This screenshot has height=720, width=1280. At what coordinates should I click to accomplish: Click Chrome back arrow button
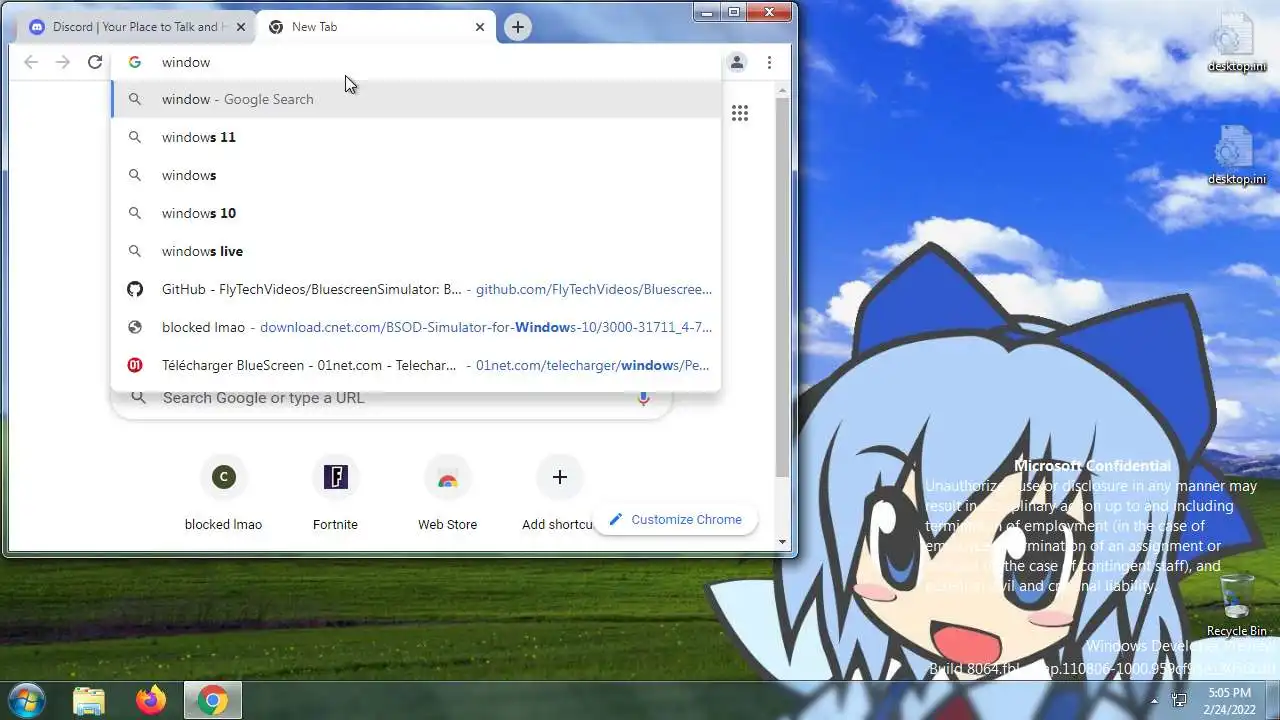tap(31, 62)
